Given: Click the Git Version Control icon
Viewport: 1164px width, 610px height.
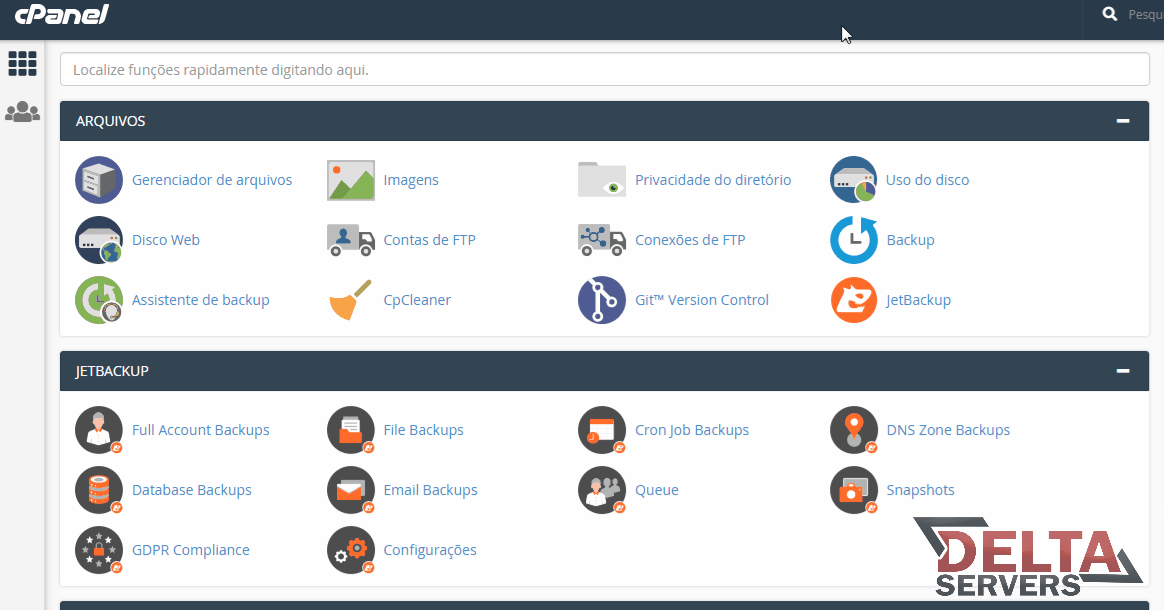Looking at the screenshot, I should point(602,300).
